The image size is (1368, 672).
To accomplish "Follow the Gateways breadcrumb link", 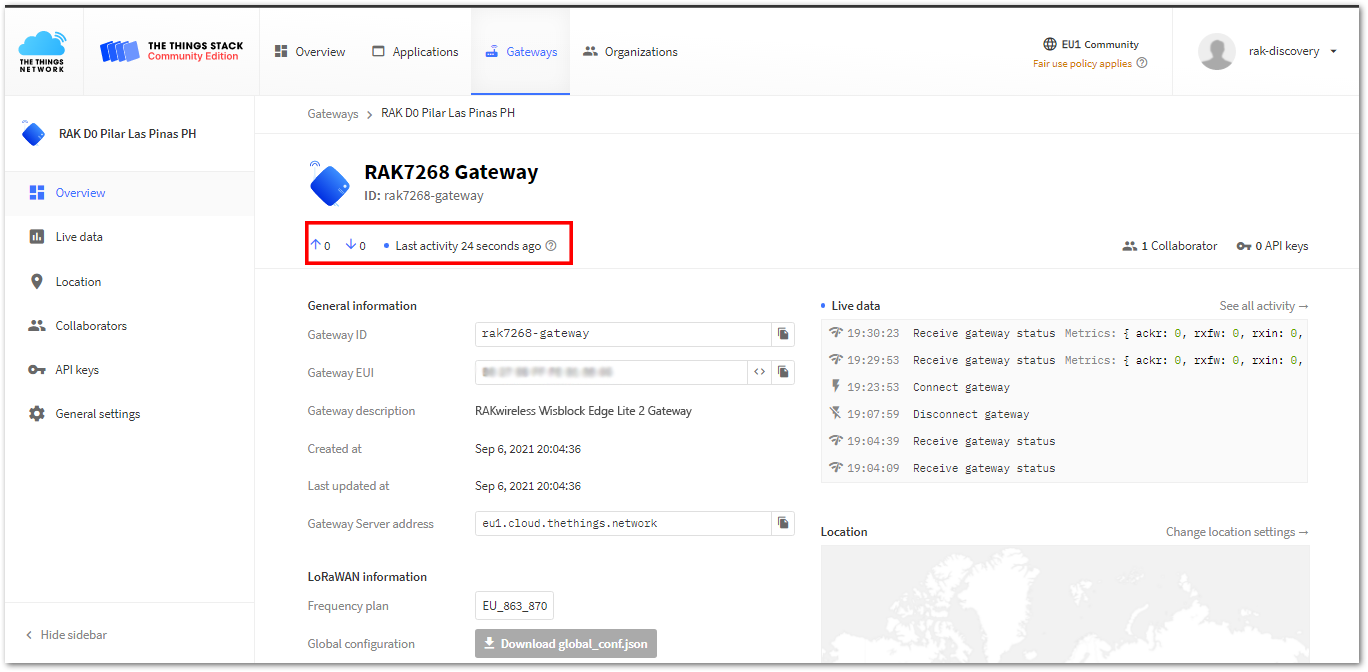I will 333,113.
